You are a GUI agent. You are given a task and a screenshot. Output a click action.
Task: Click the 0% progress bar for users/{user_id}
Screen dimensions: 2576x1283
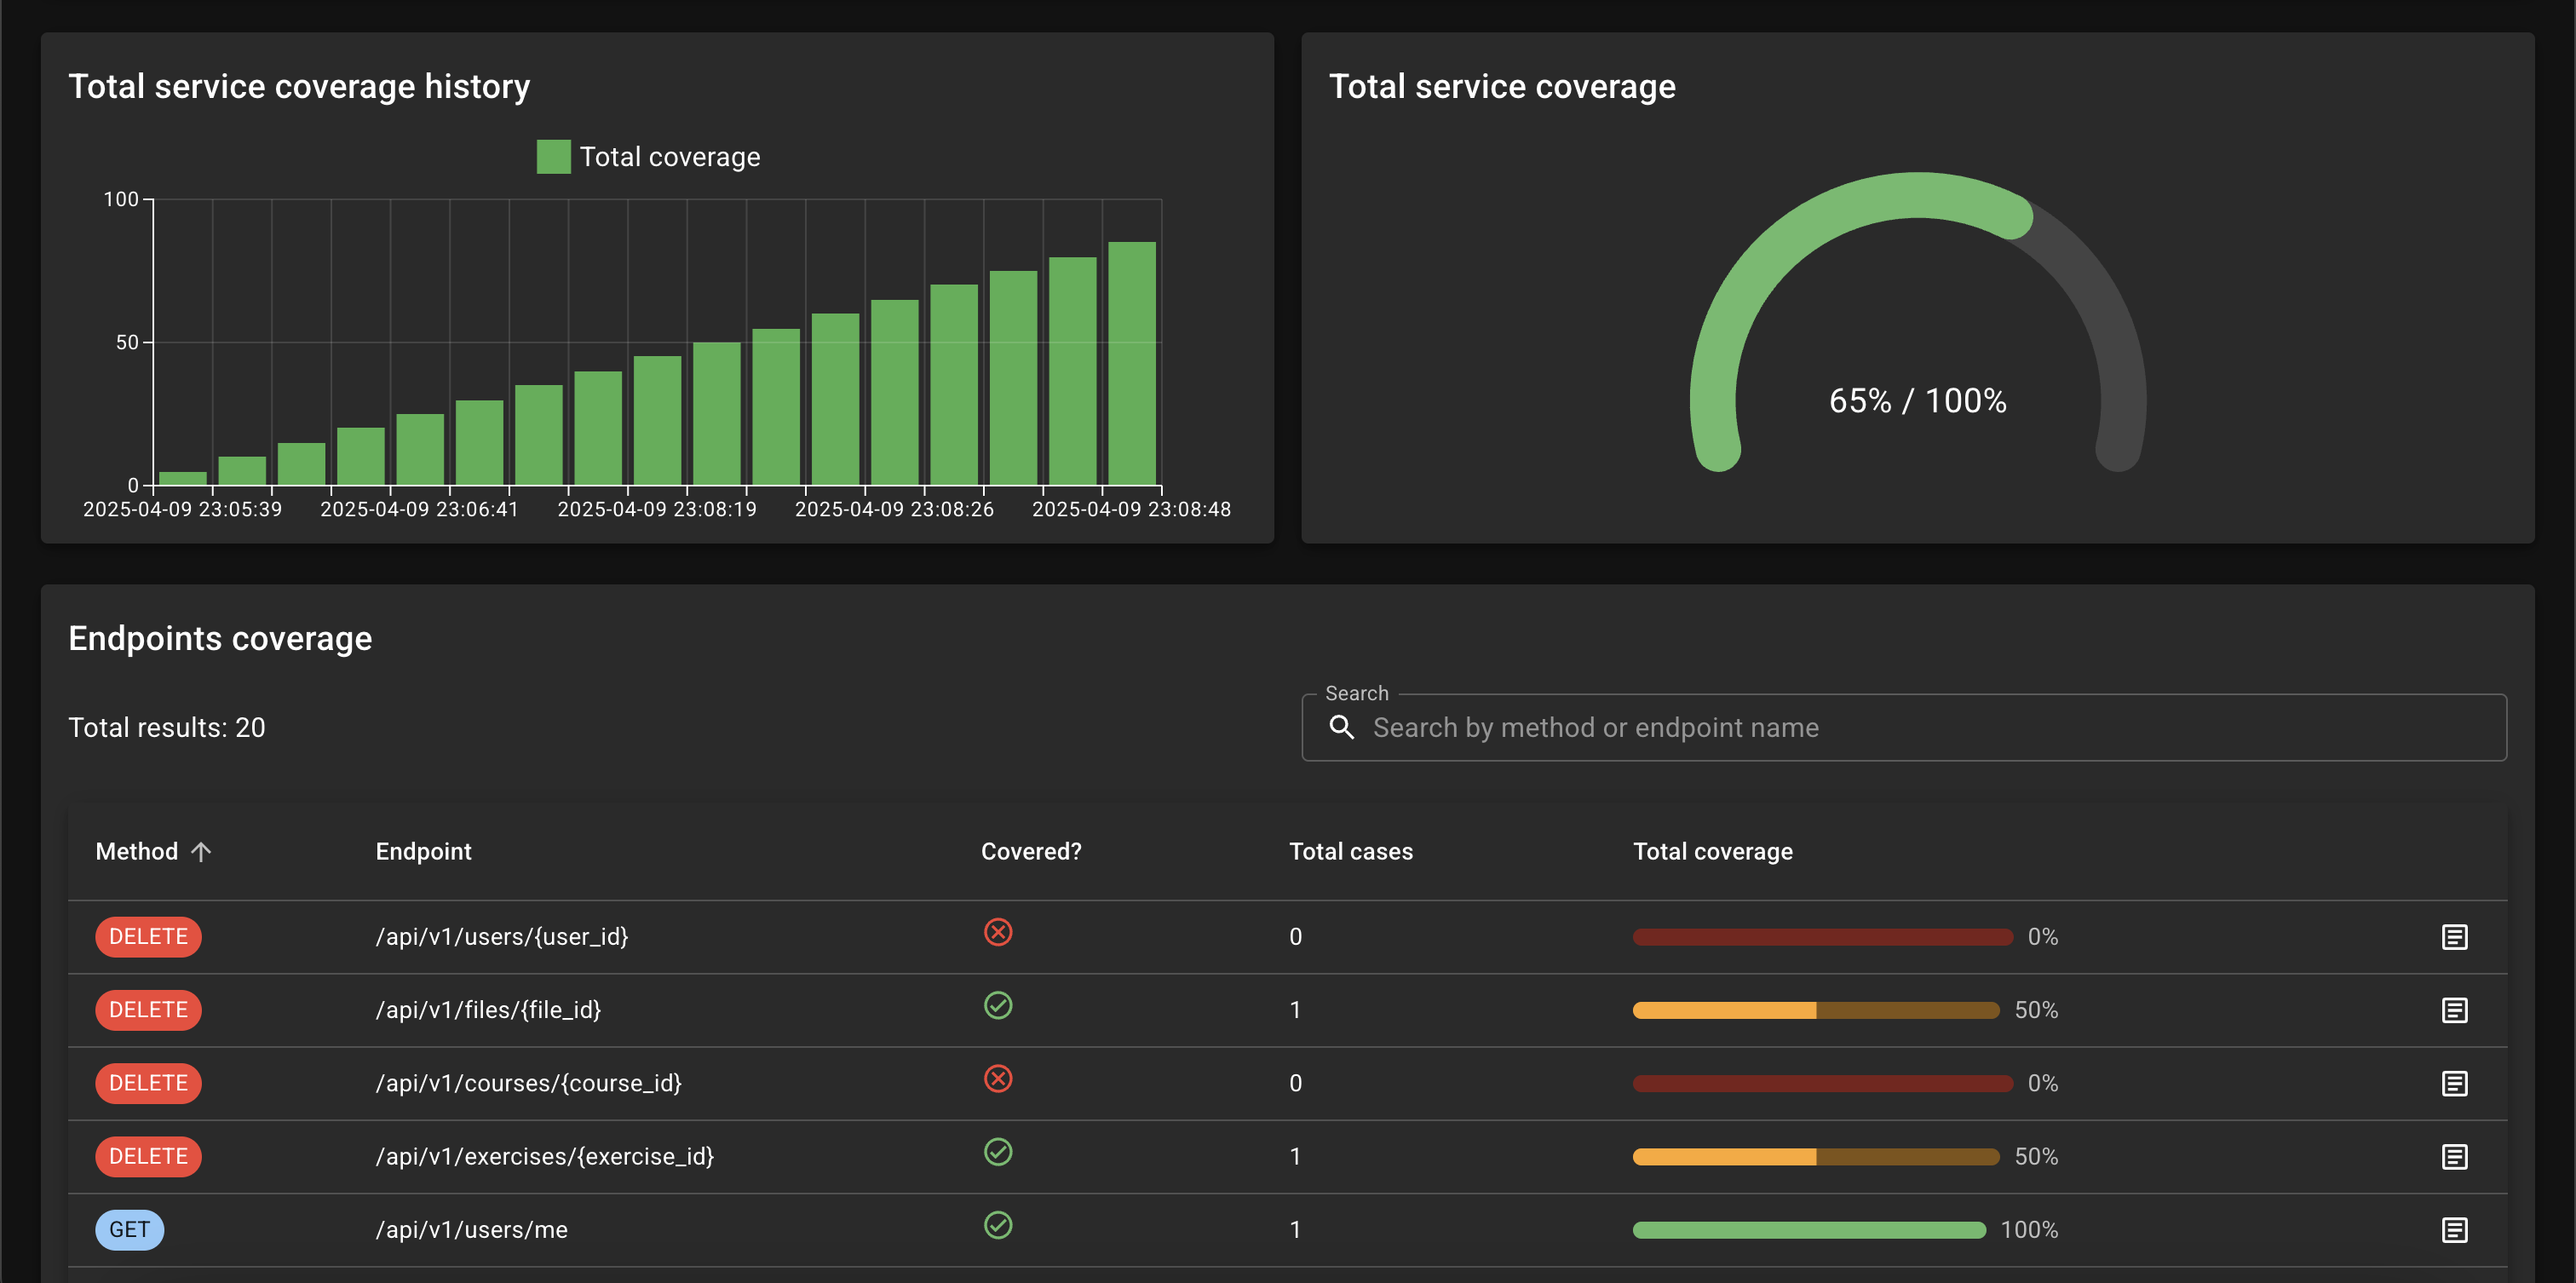click(1822, 937)
